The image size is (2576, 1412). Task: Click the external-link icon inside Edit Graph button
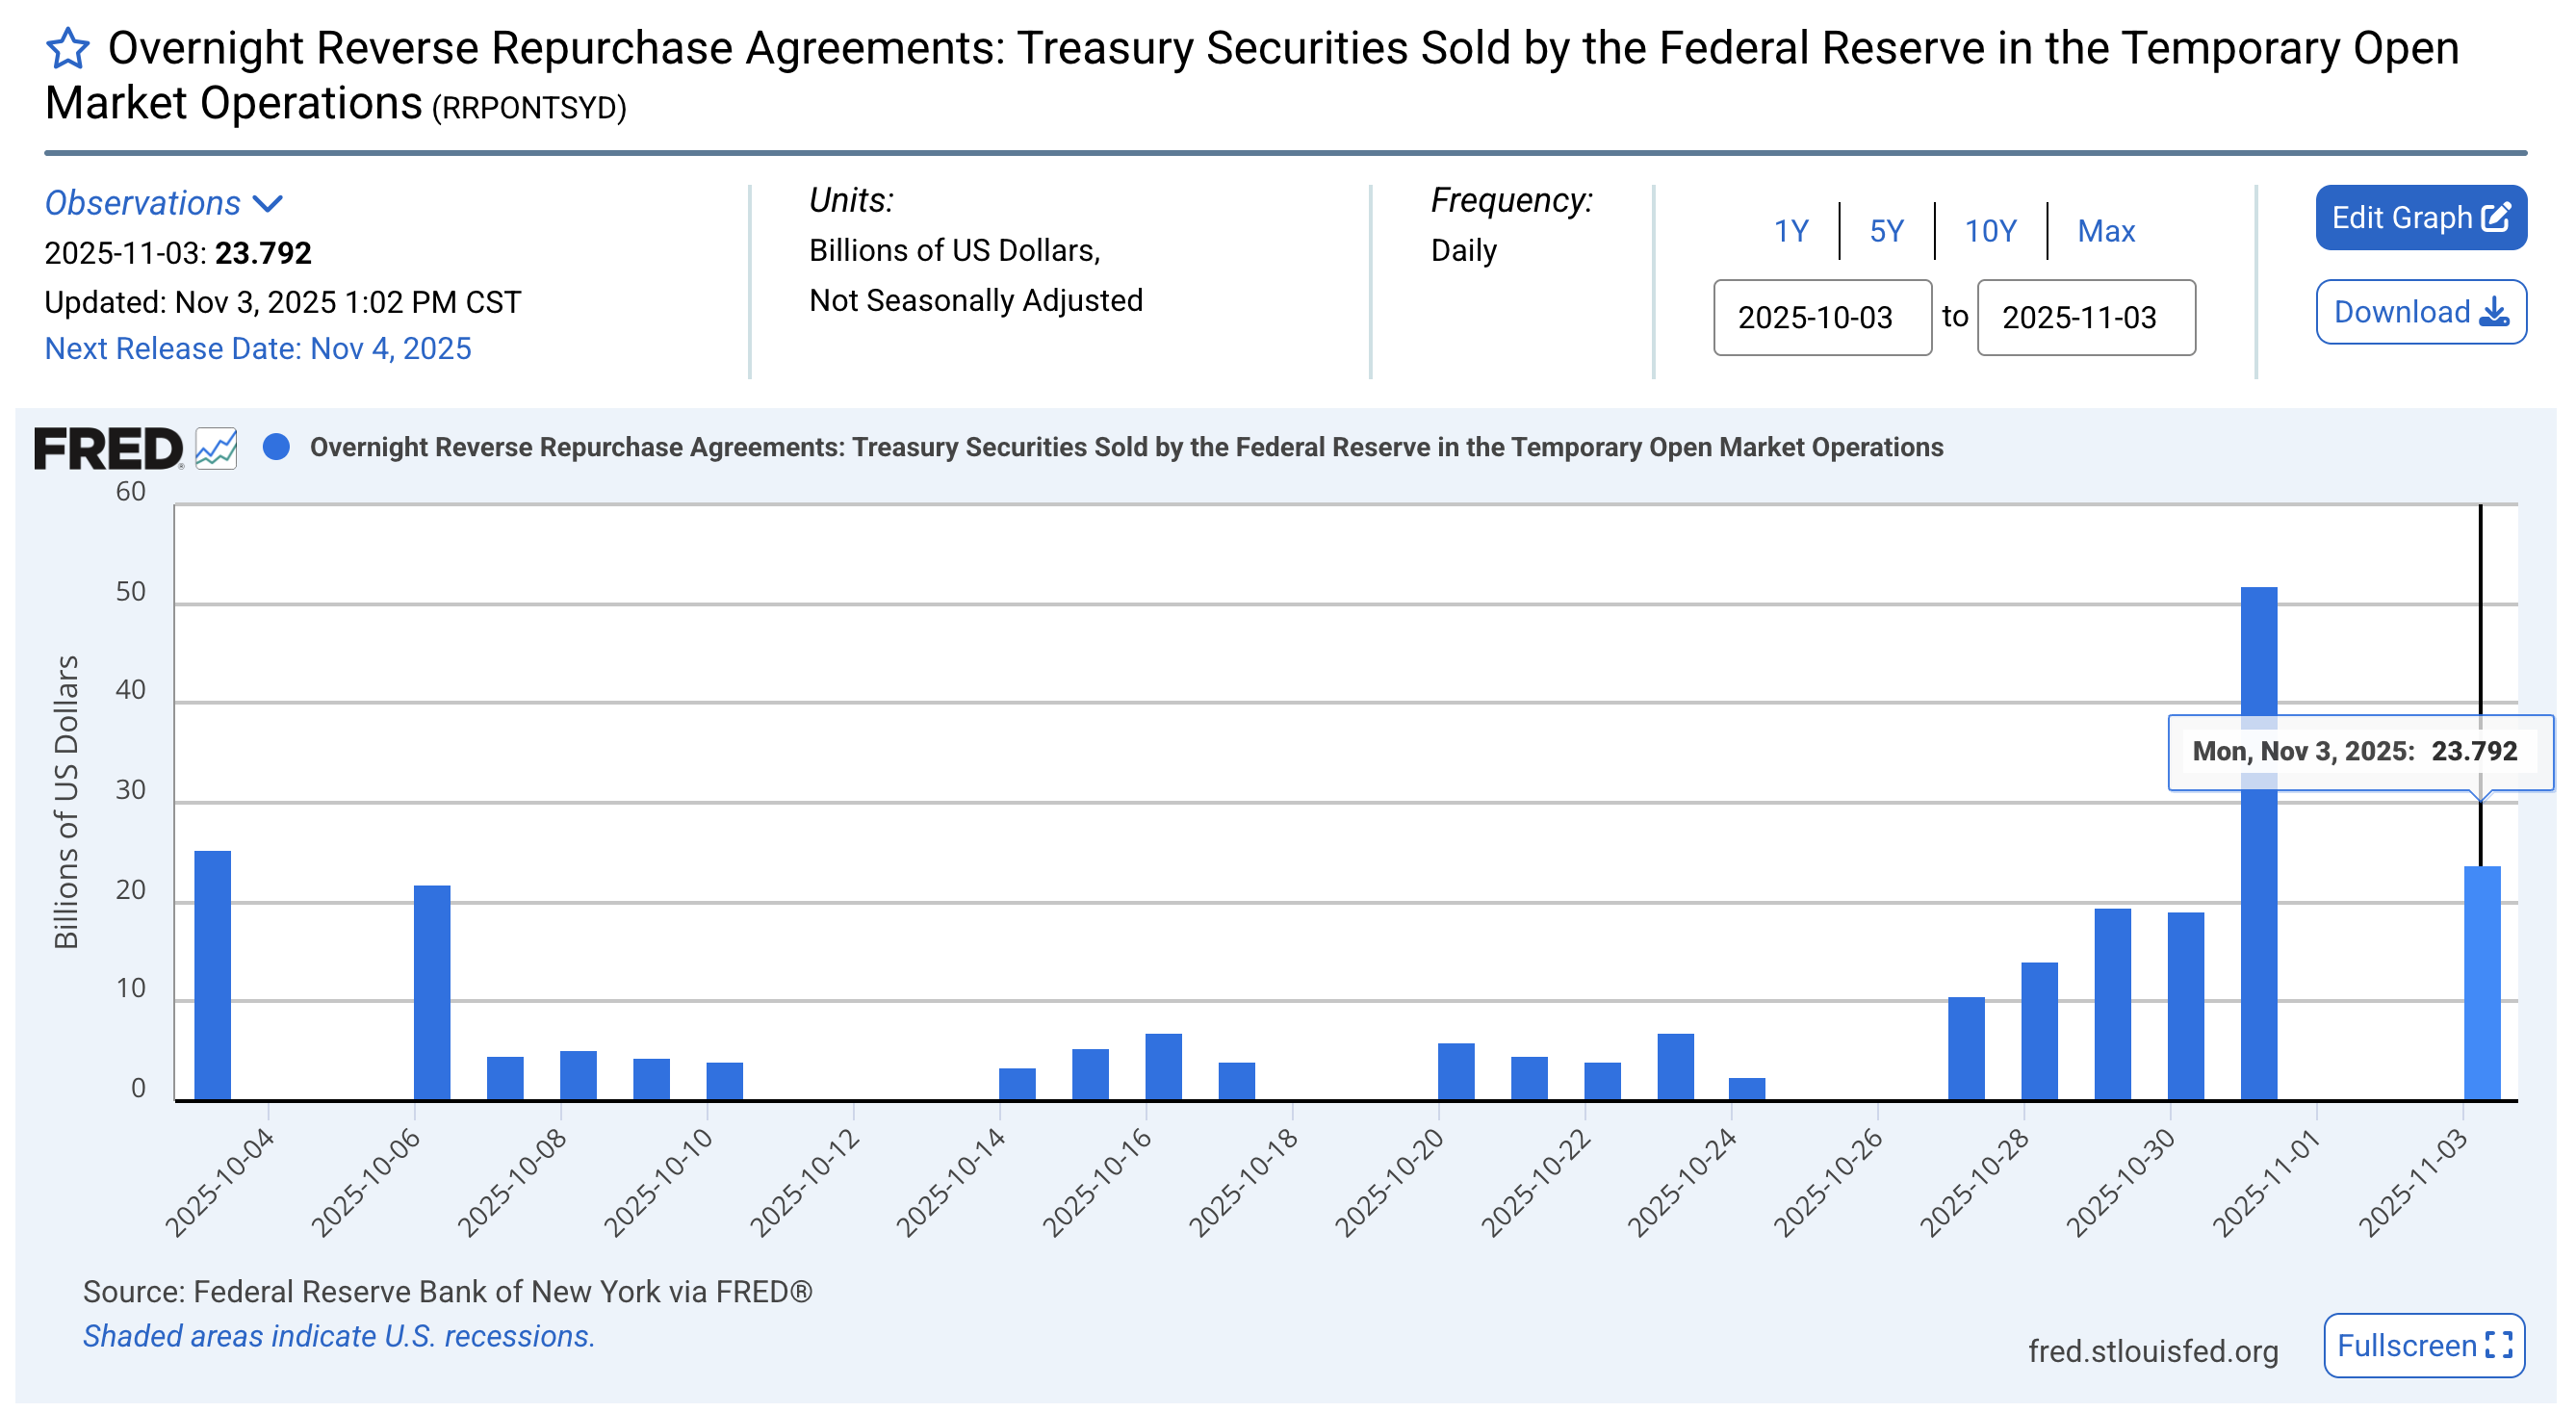pos(2497,218)
